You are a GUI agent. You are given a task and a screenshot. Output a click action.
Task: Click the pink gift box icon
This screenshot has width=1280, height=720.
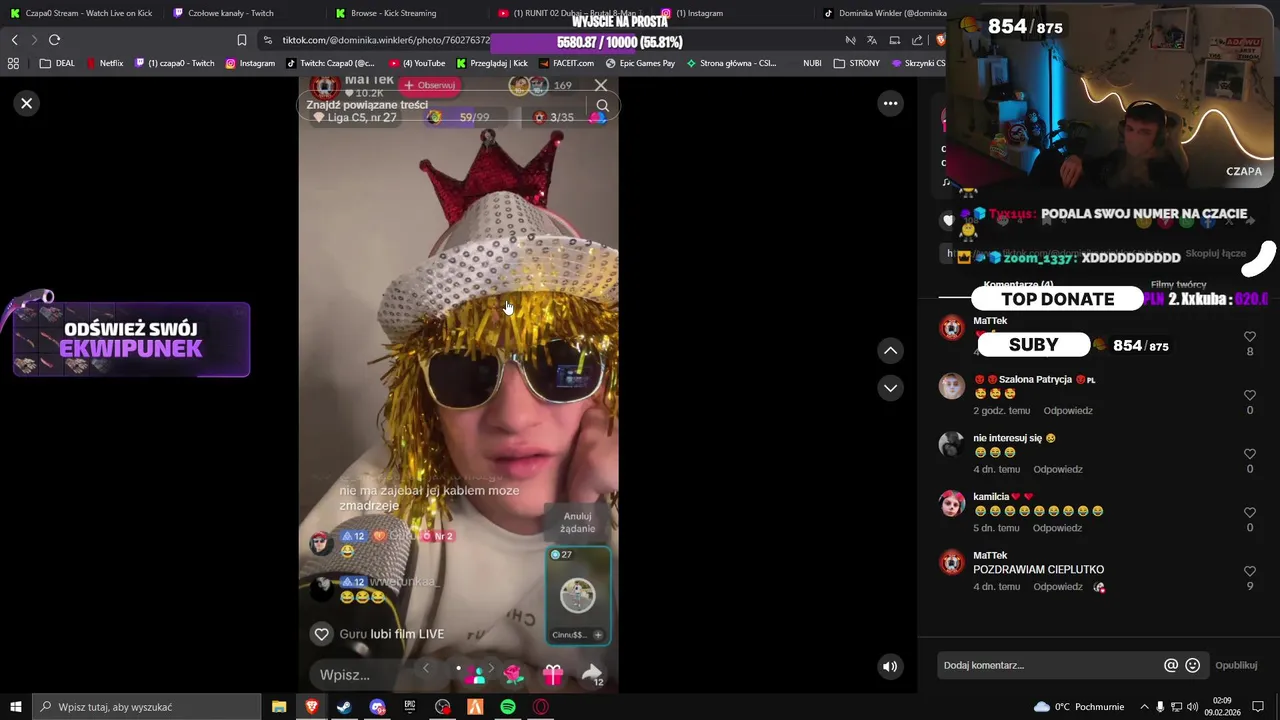click(x=553, y=675)
